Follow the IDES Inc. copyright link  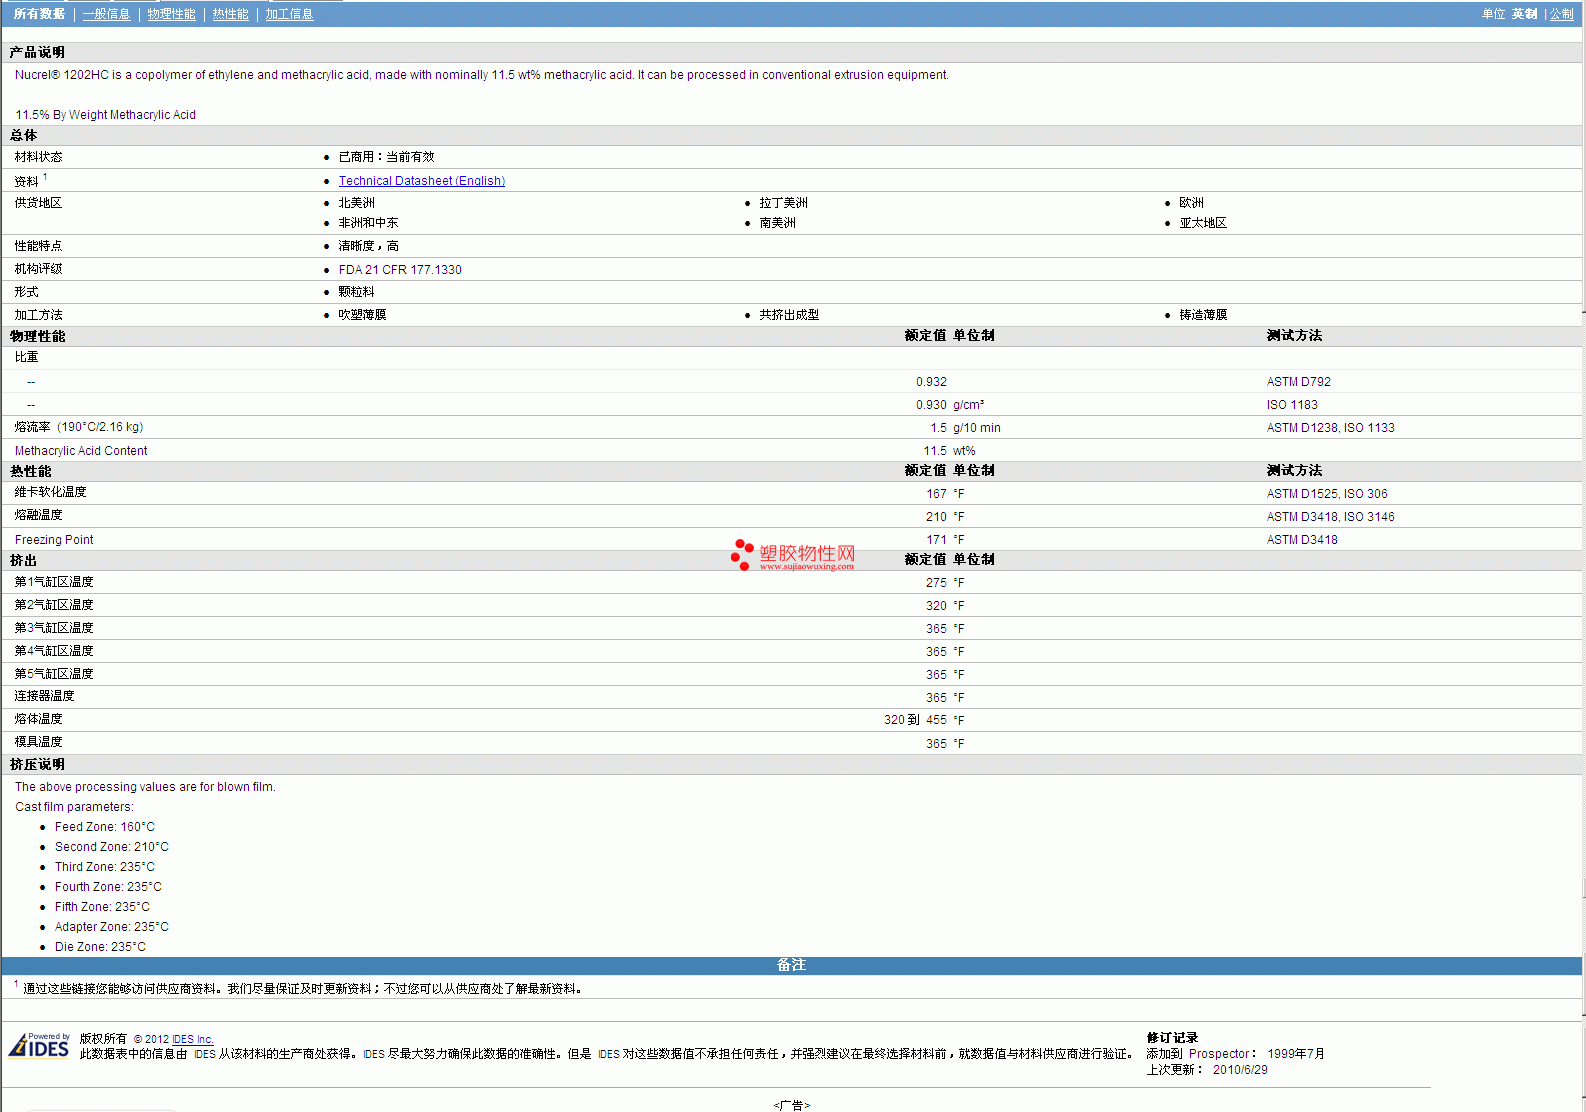pos(193,1039)
